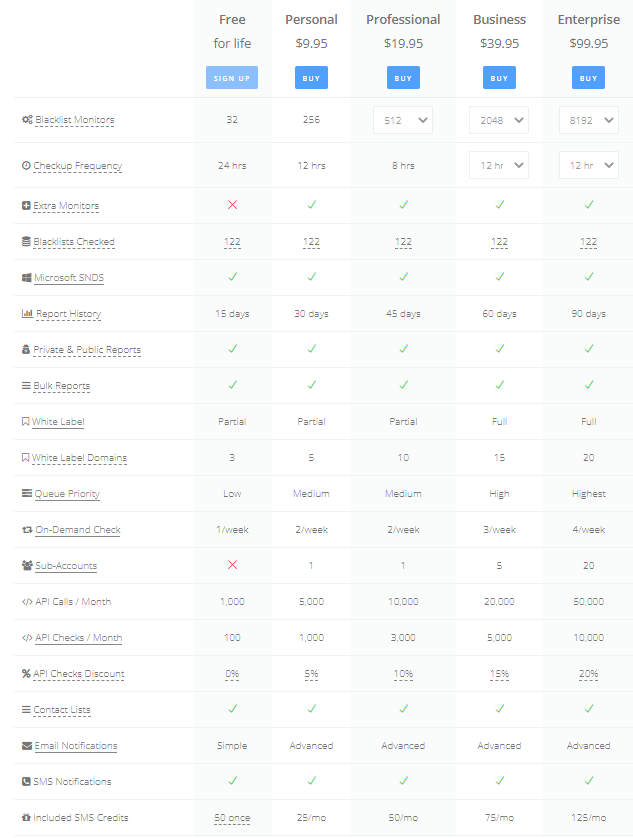Click the gears icon beside Blacklist Monitors

(27, 120)
